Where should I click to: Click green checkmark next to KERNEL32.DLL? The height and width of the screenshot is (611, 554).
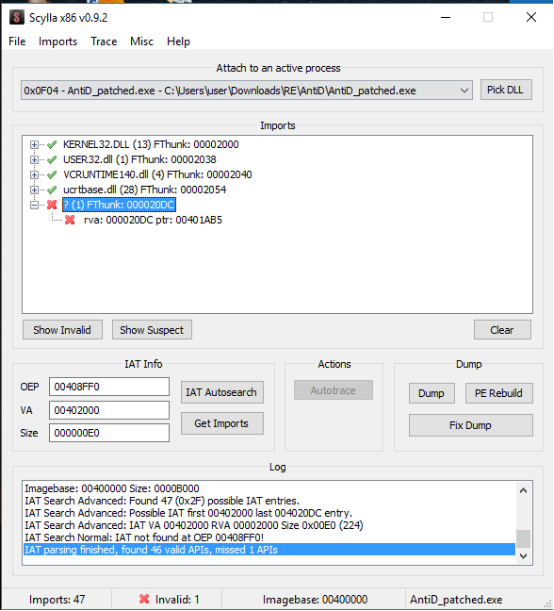tap(52, 145)
